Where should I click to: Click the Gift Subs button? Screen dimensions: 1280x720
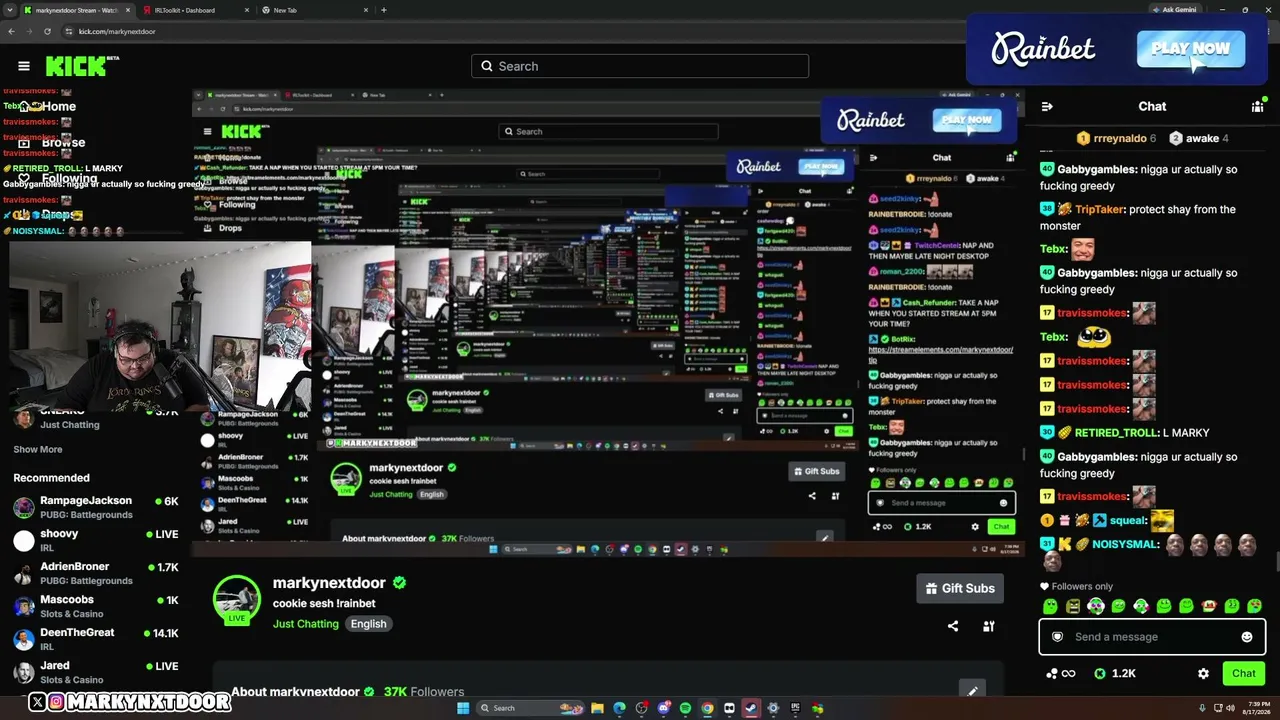pos(960,588)
